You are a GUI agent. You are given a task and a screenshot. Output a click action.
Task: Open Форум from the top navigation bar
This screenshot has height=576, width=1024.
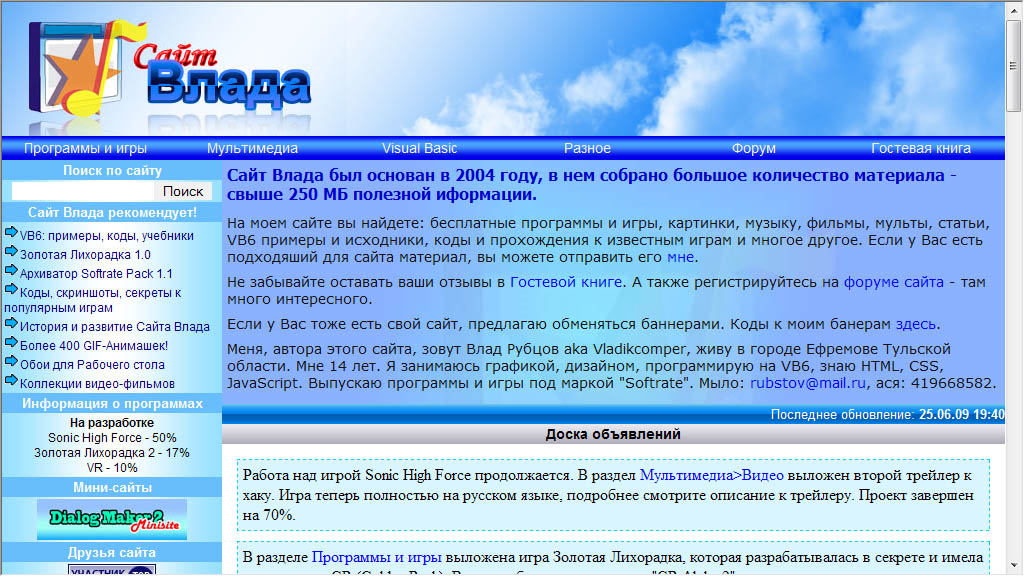click(x=753, y=148)
